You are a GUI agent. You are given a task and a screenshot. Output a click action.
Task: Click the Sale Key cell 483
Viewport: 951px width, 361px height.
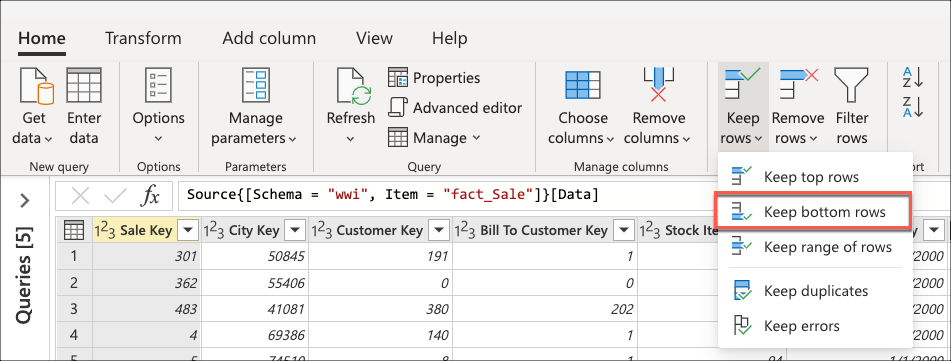147,309
